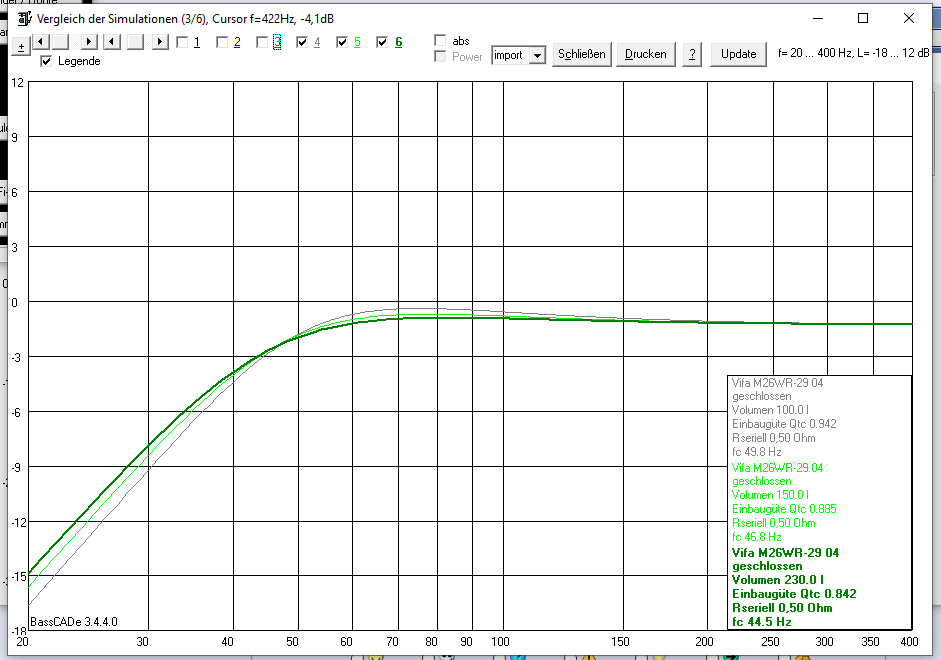
Task: Click left arrow of first scrollbar
Action: tap(41, 42)
